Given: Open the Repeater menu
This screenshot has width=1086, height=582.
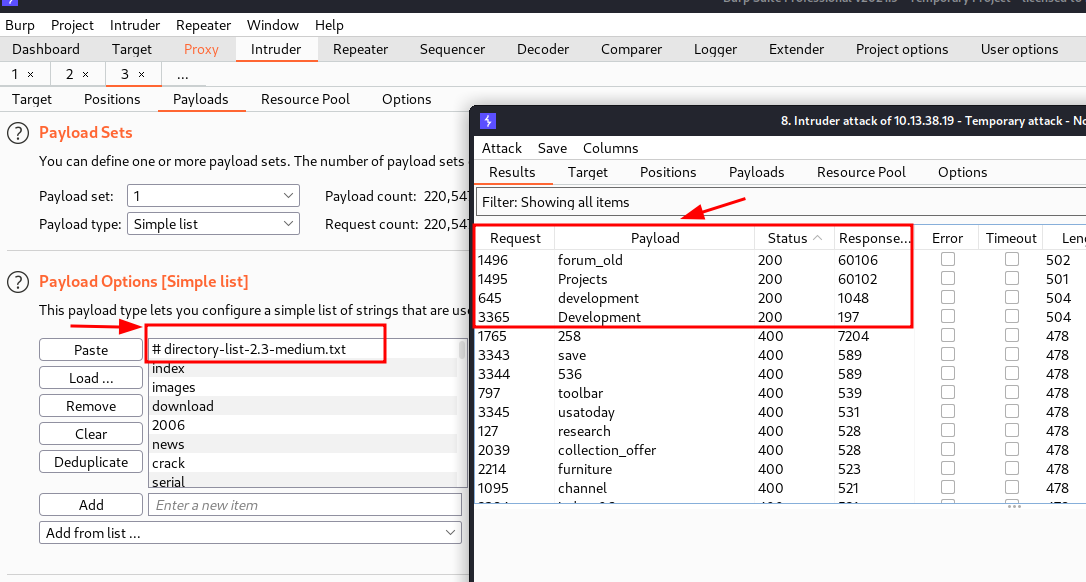Looking at the screenshot, I should [203, 26].
